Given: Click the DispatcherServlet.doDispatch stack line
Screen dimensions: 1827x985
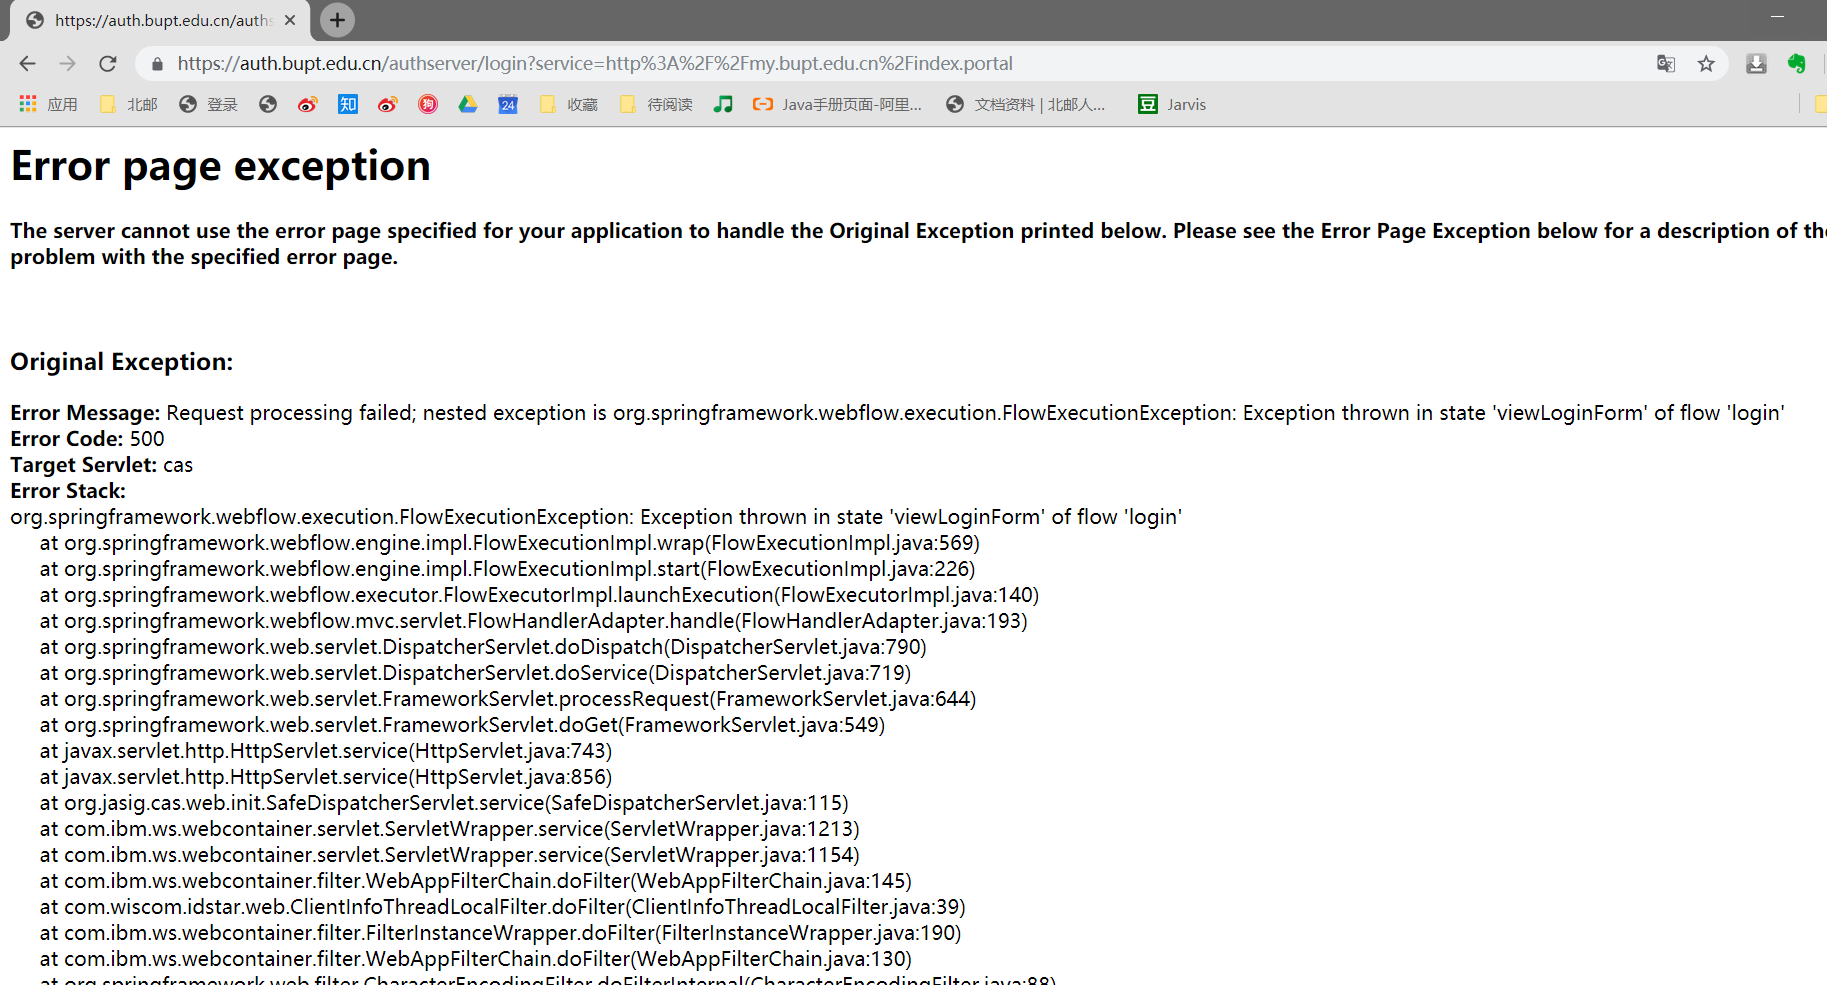Looking at the screenshot, I should click(483, 647).
